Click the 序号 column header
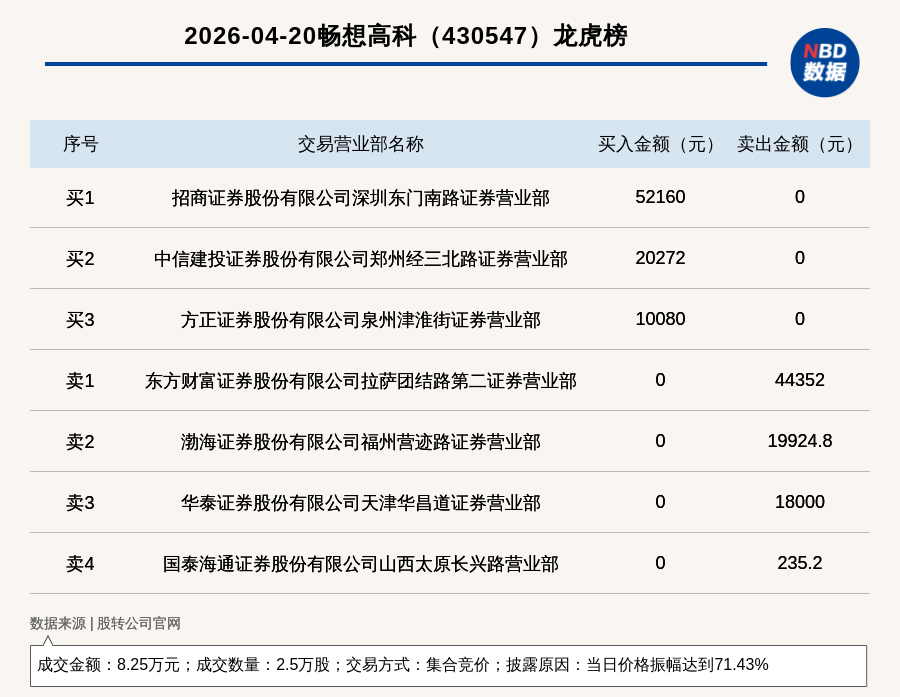This screenshot has width=900, height=697. [80, 144]
